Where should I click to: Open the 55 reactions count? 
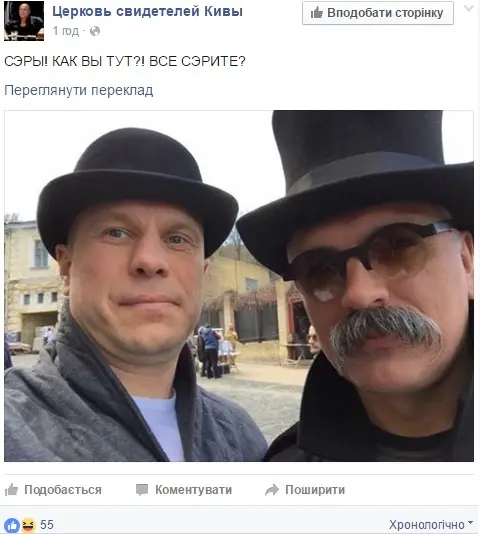(47, 525)
